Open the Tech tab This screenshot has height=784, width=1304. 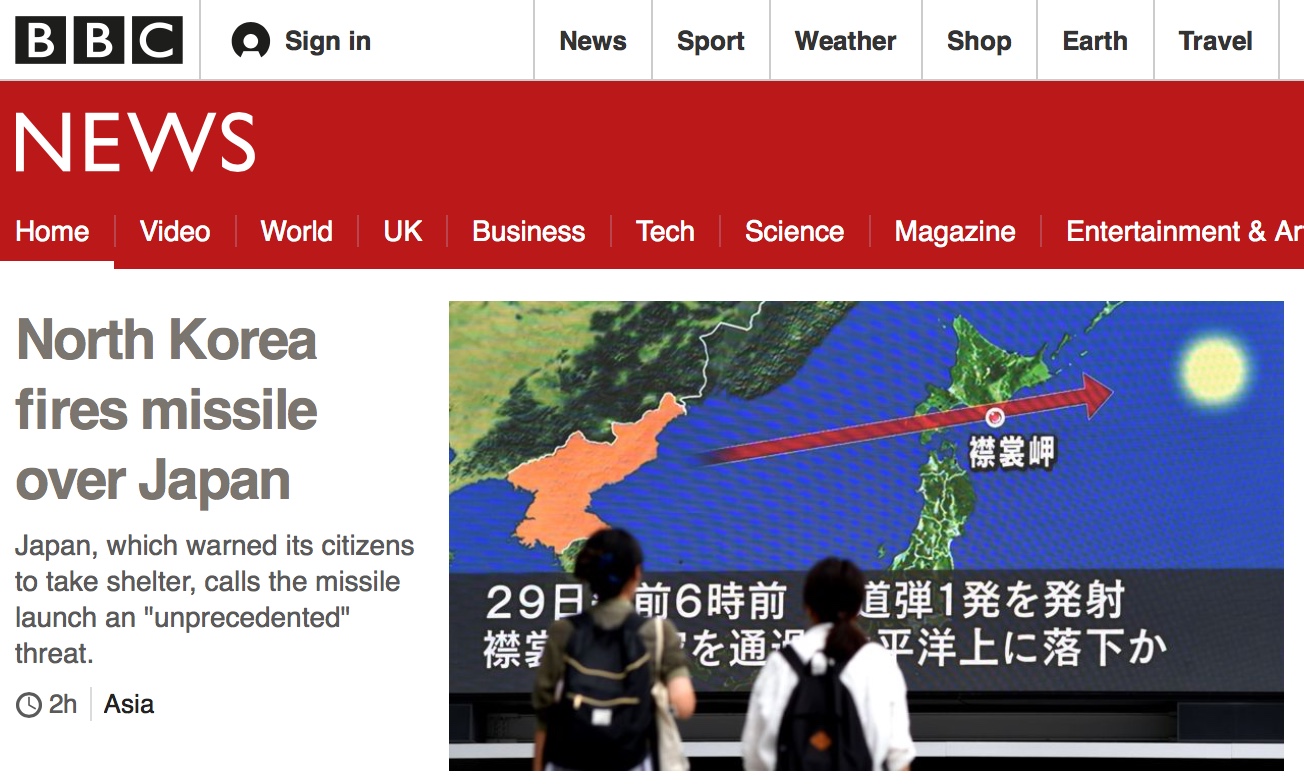pyautogui.click(x=665, y=232)
